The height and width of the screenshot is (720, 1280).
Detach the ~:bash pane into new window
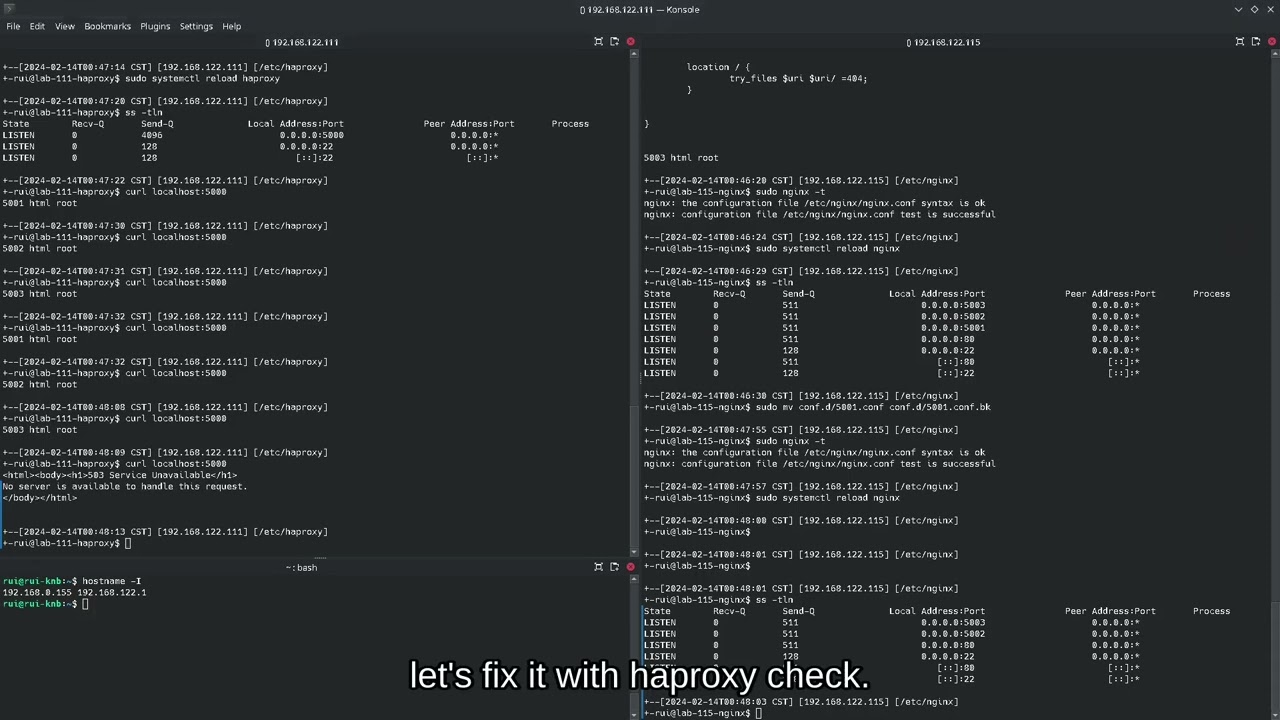pyautogui.click(x=614, y=567)
